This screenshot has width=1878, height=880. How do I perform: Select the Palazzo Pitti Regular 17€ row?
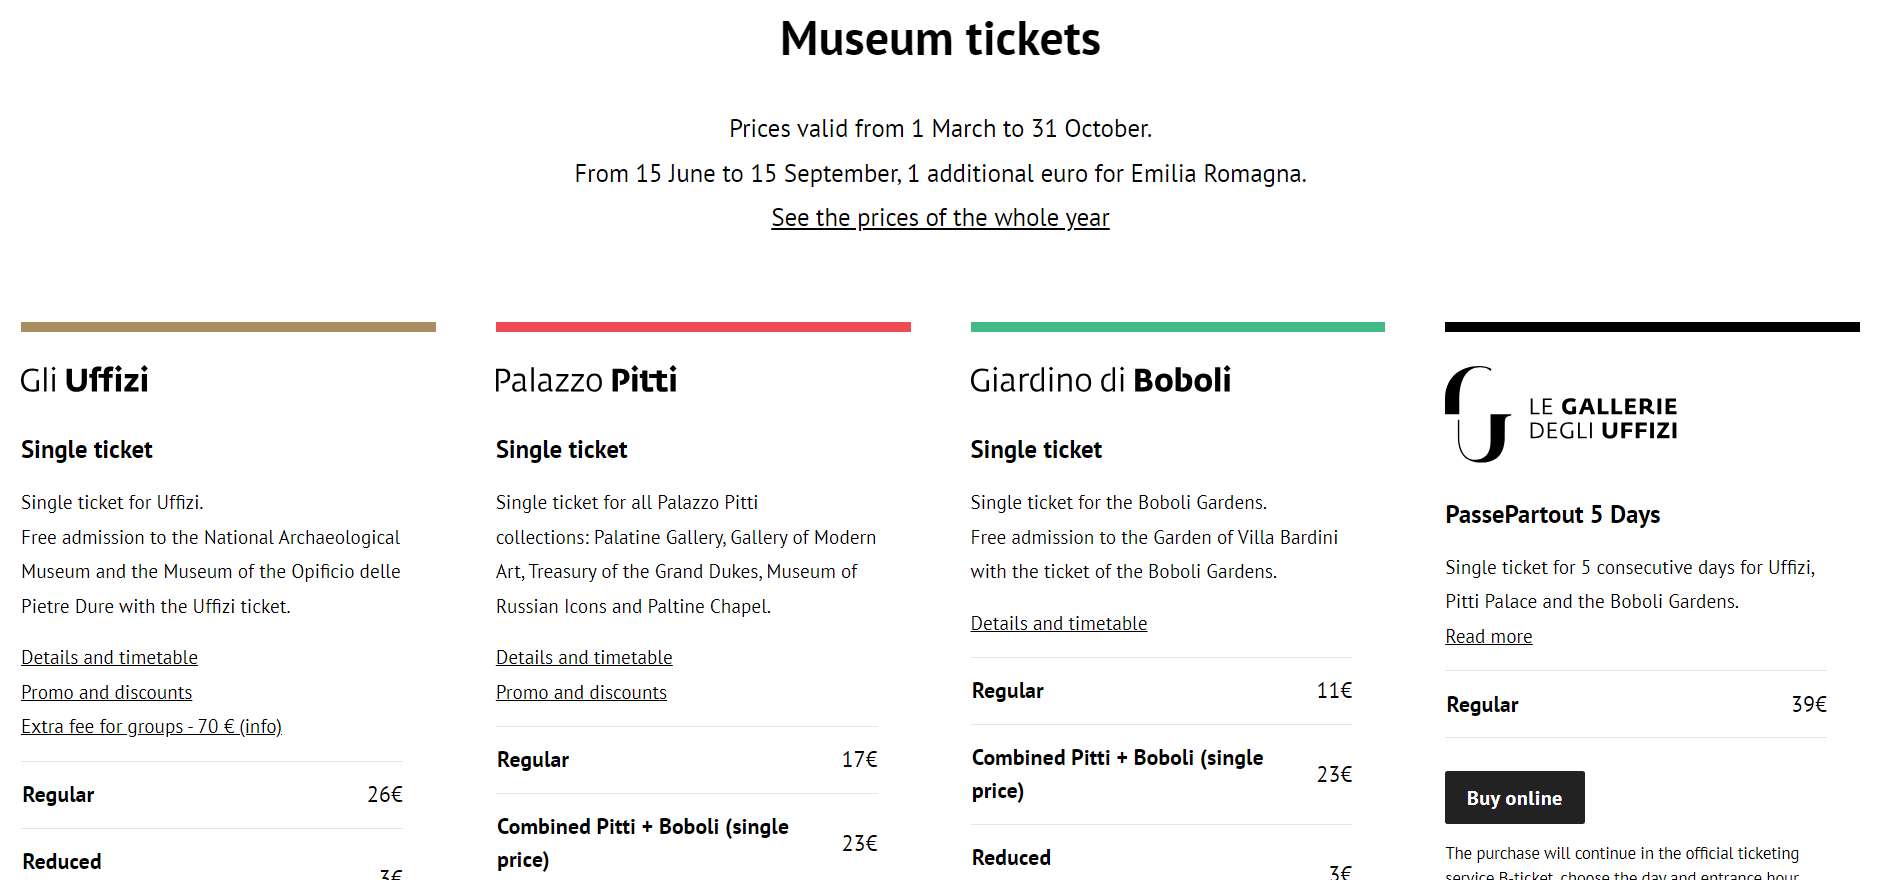coord(687,760)
